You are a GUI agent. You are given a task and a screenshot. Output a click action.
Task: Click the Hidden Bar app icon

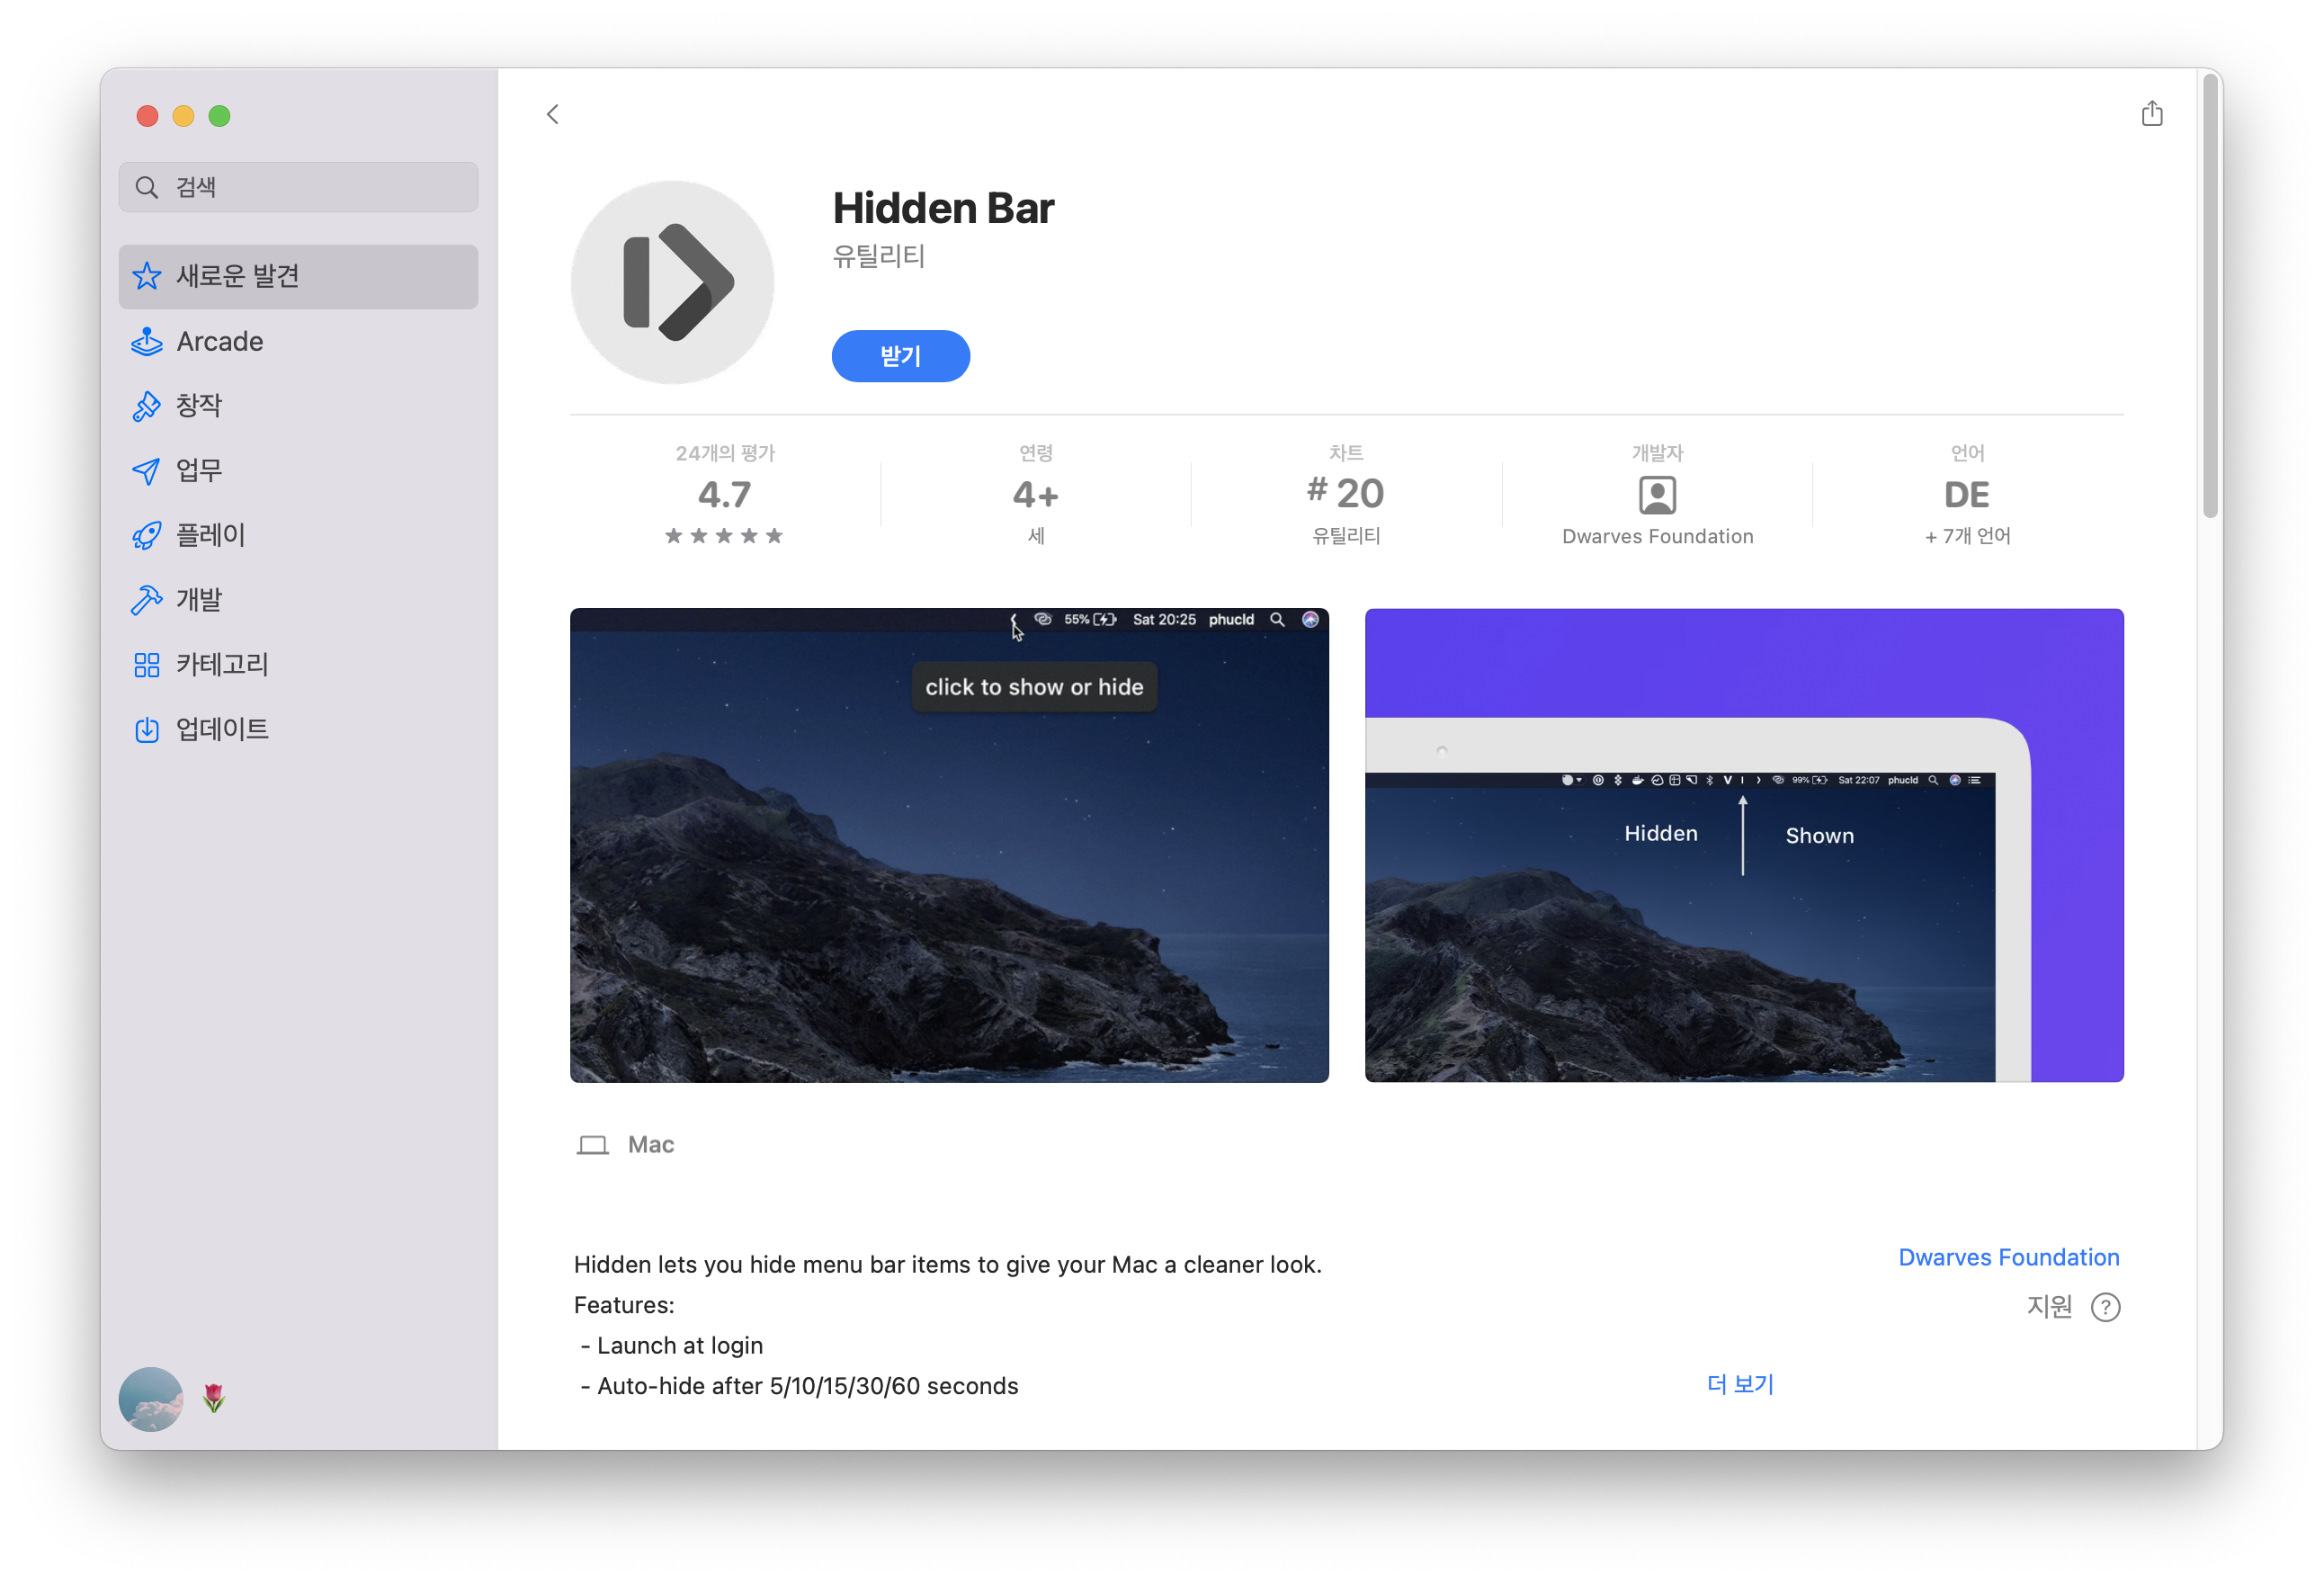(672, 282)
